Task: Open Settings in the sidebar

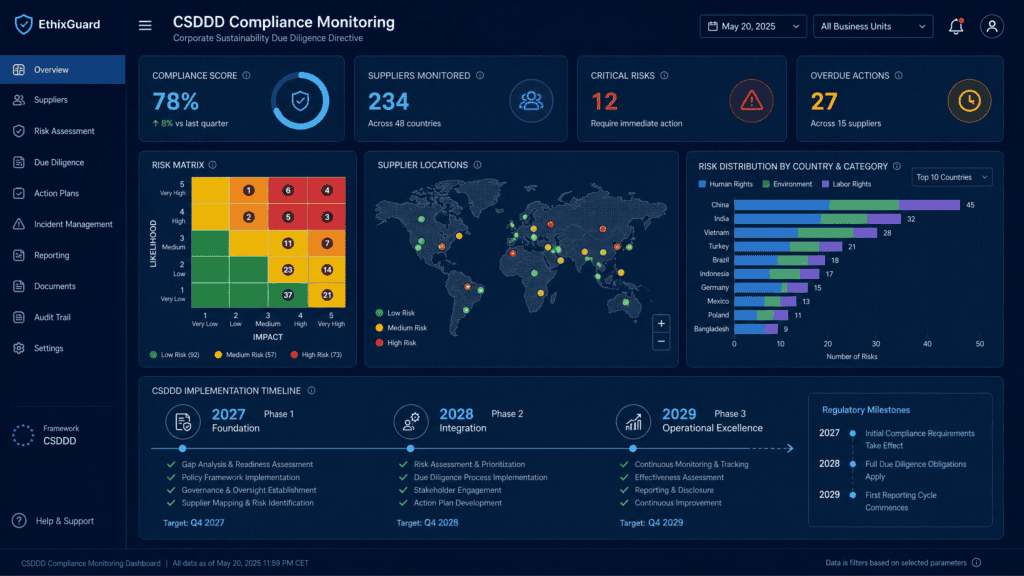Action: [x=63, y=348]
